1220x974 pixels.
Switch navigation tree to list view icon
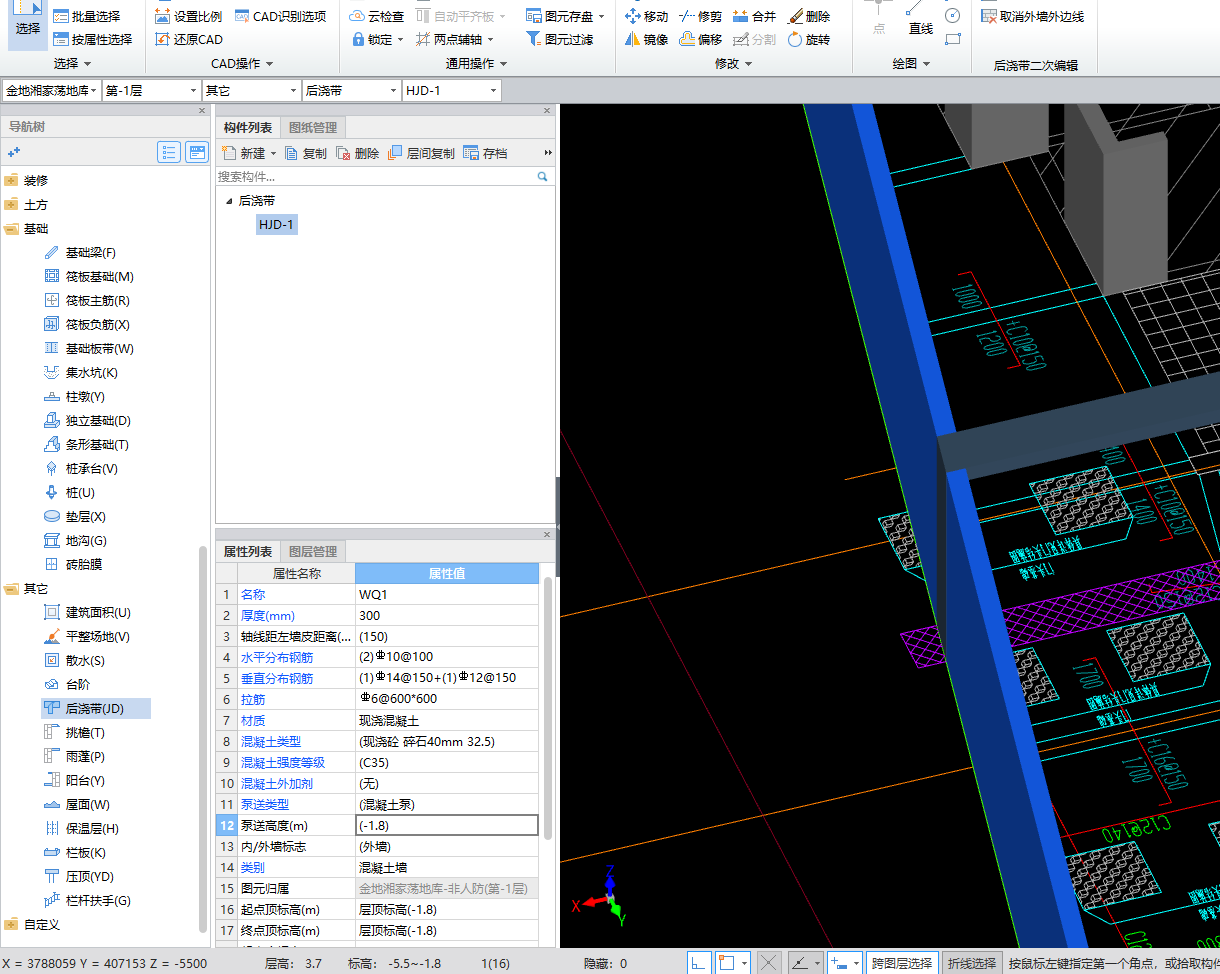(169, 152)
